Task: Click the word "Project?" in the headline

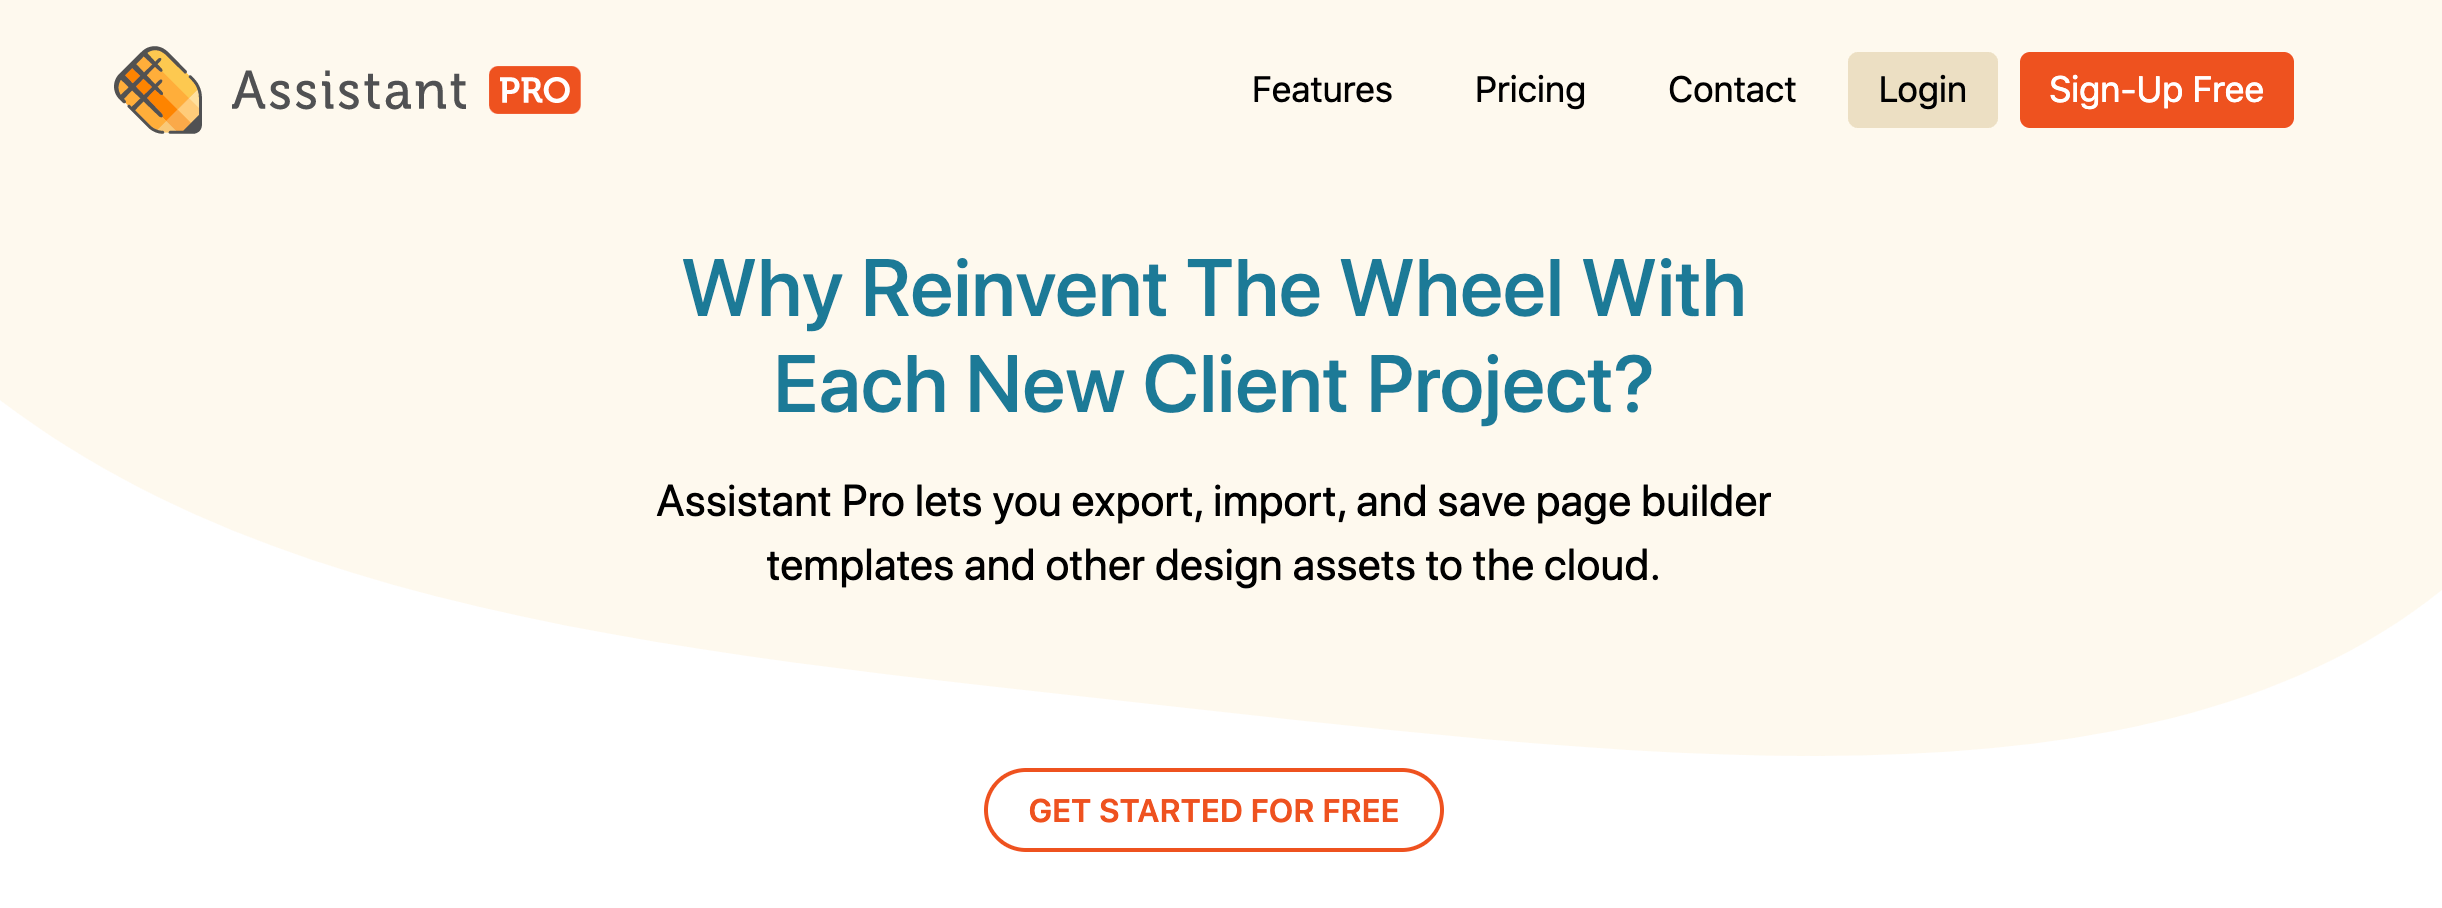Action: coord(1510,385)
